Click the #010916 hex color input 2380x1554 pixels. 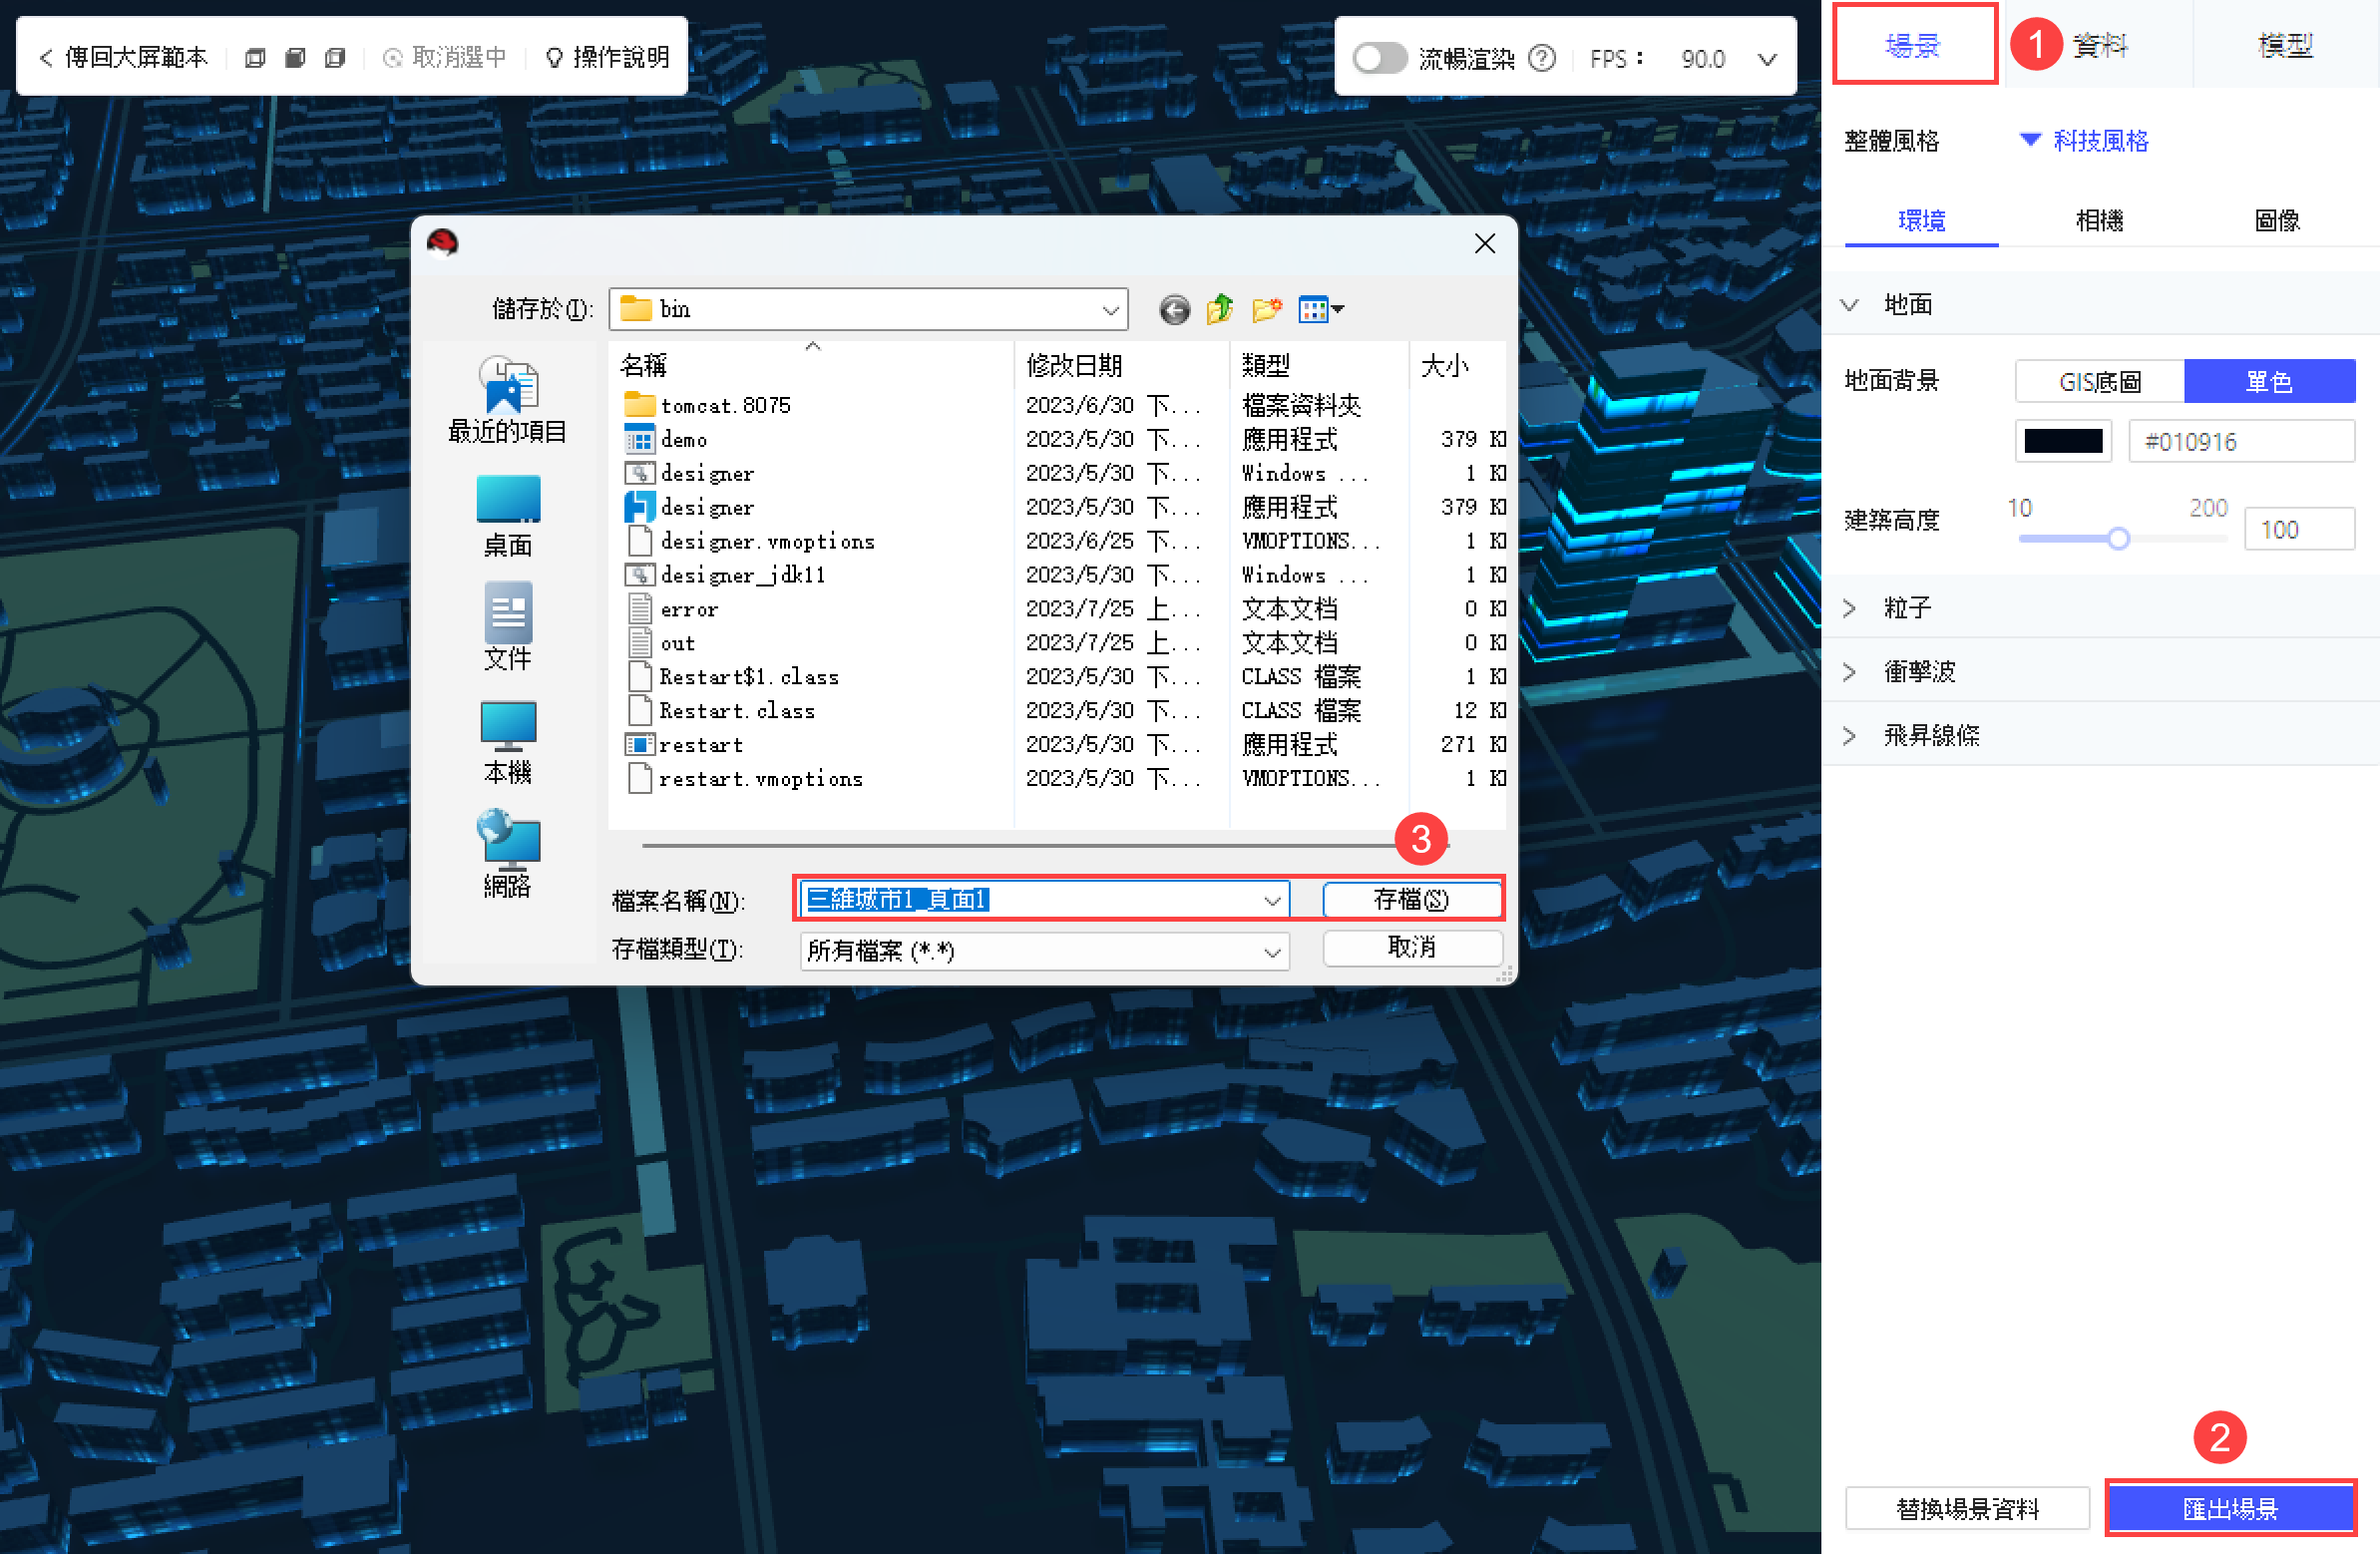(2241, 442)
